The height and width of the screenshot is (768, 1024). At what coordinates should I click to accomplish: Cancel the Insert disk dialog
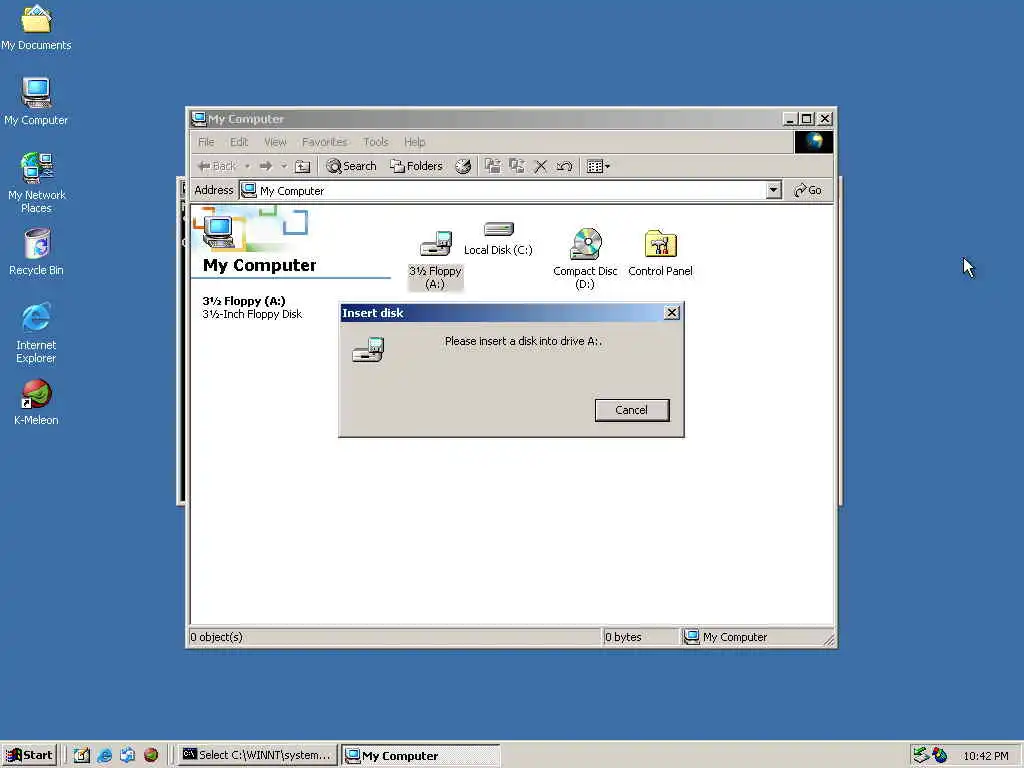[632, 410]
